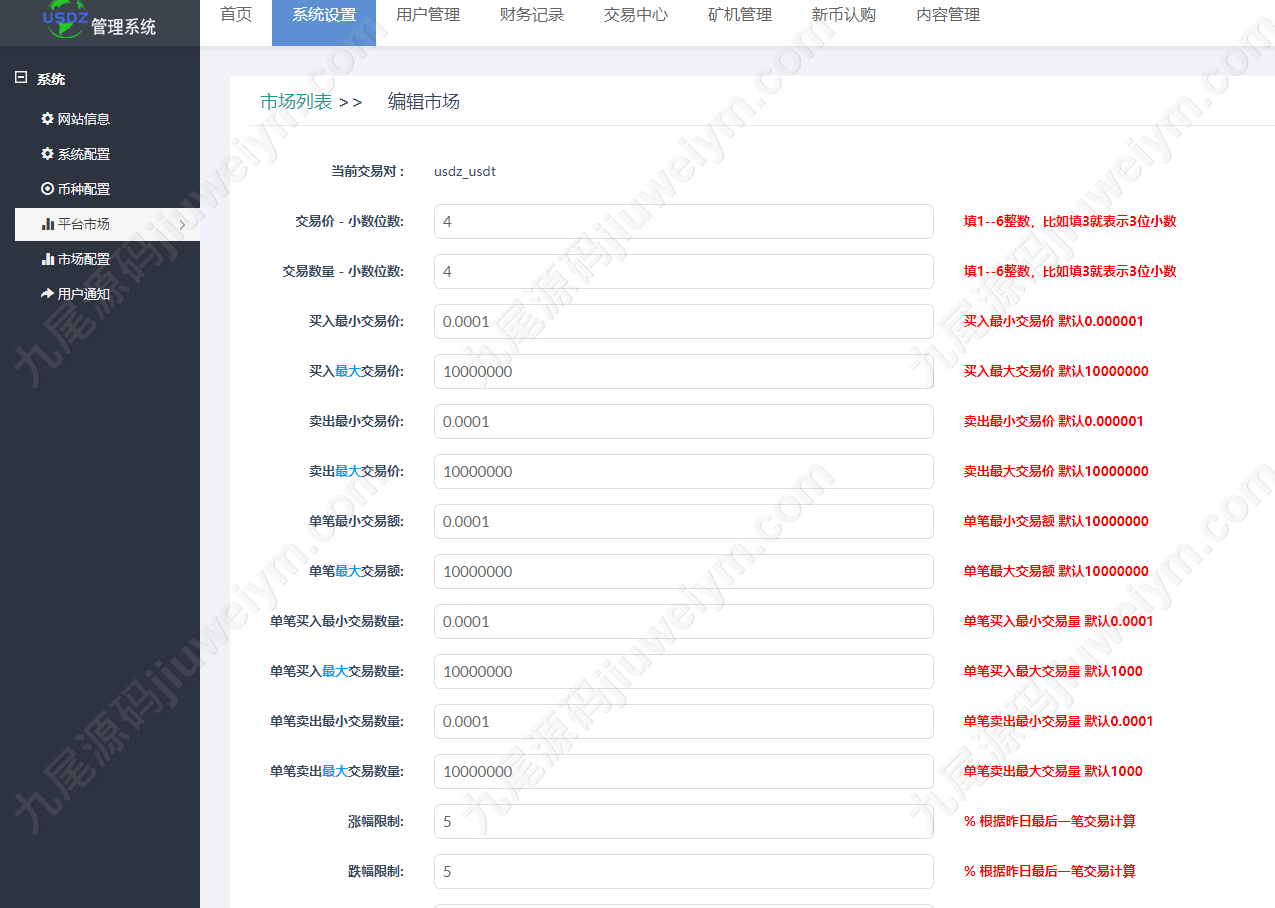
Task: Click the arrow icon beside 用户通知
Action: tap(47, 294)
